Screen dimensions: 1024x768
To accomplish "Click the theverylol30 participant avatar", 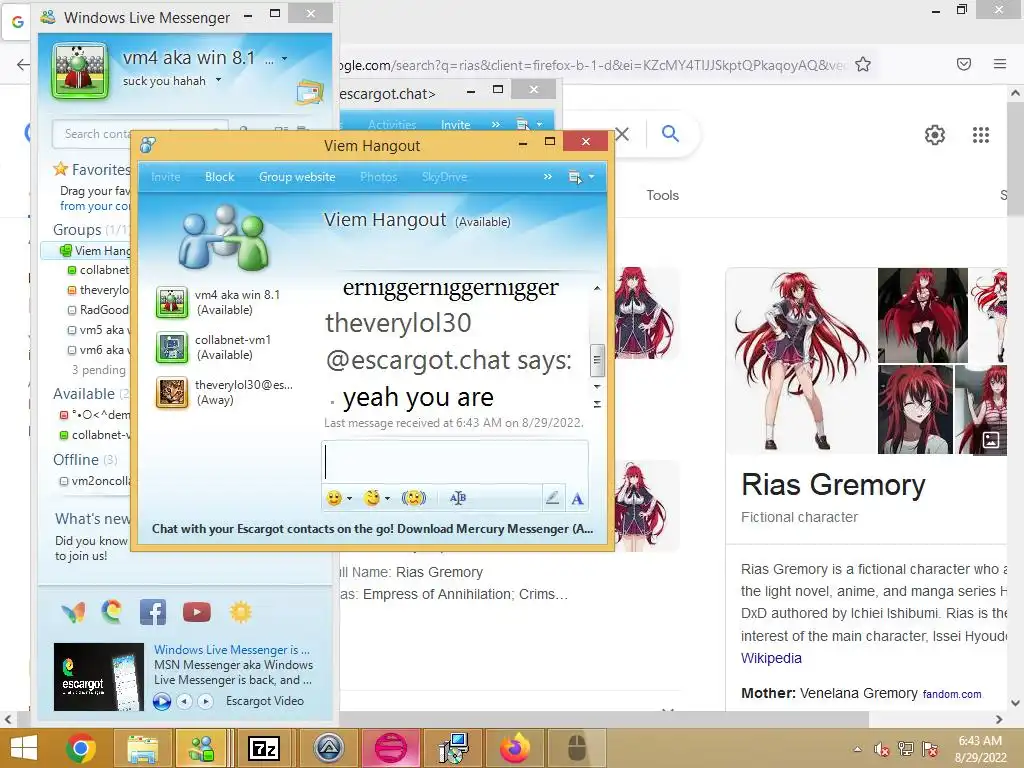I will click(172, 392).
